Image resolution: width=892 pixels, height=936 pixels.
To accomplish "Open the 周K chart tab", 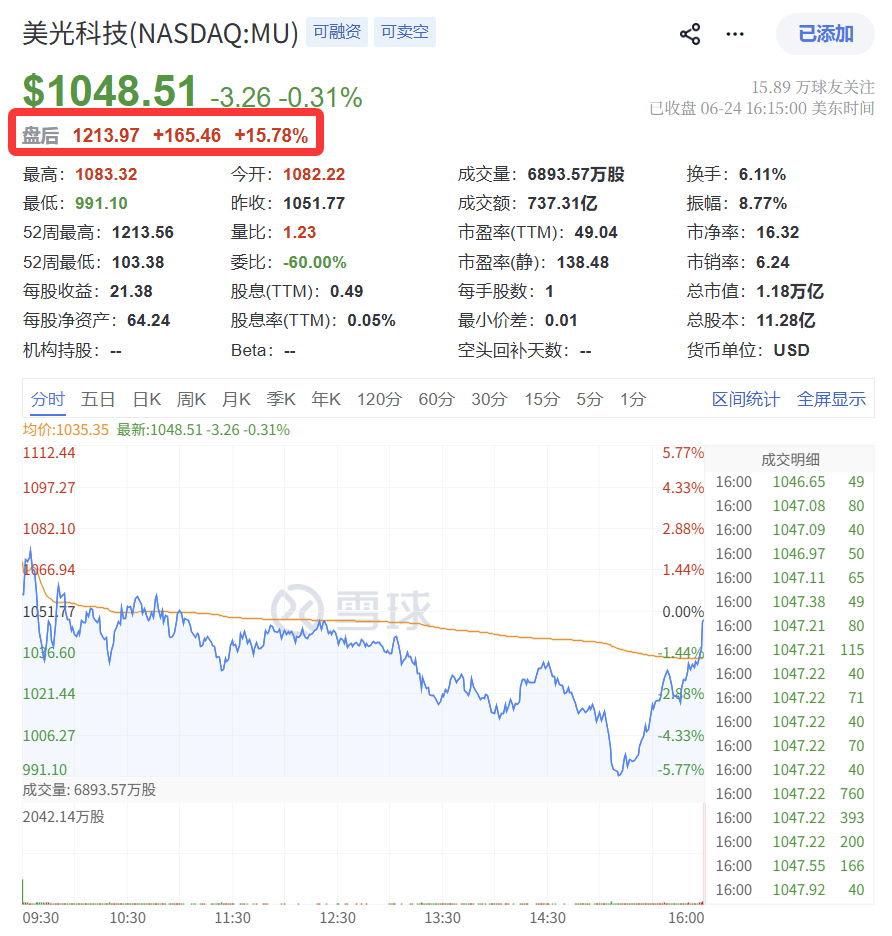I will (191, 399).
